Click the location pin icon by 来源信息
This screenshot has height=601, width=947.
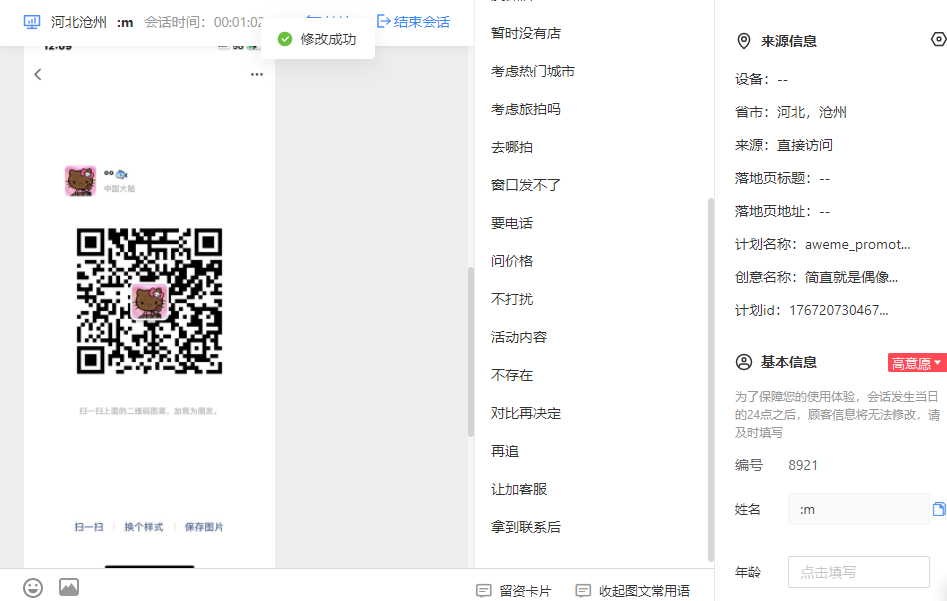743,41
